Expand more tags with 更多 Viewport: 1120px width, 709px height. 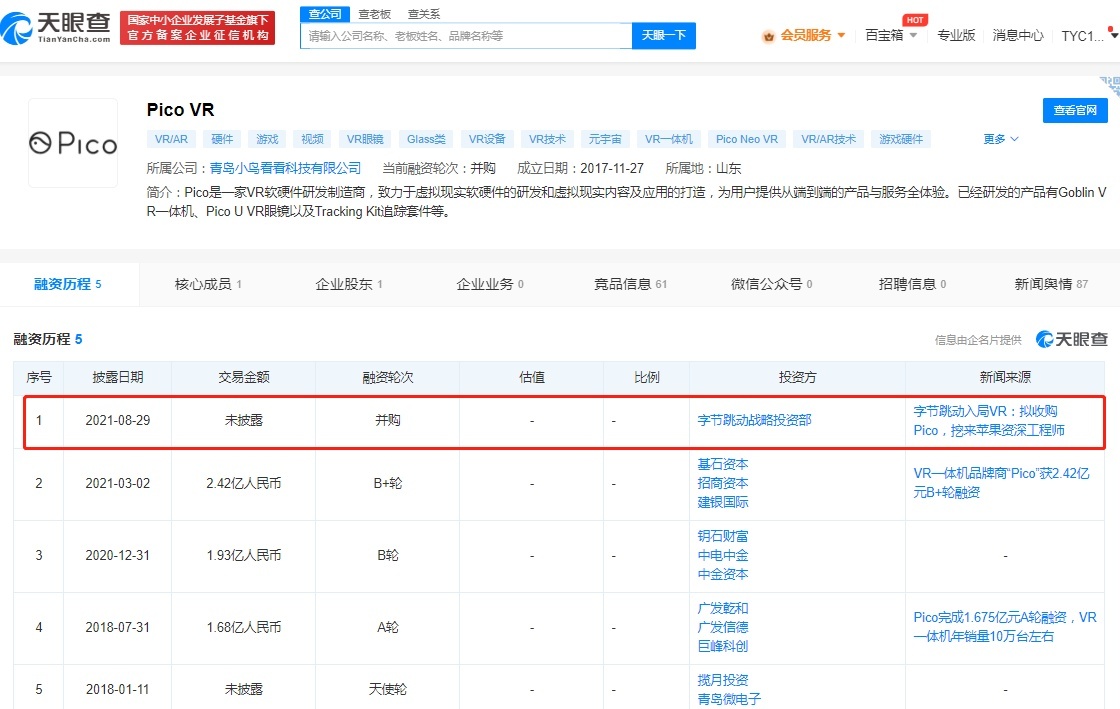point(1000,139)
